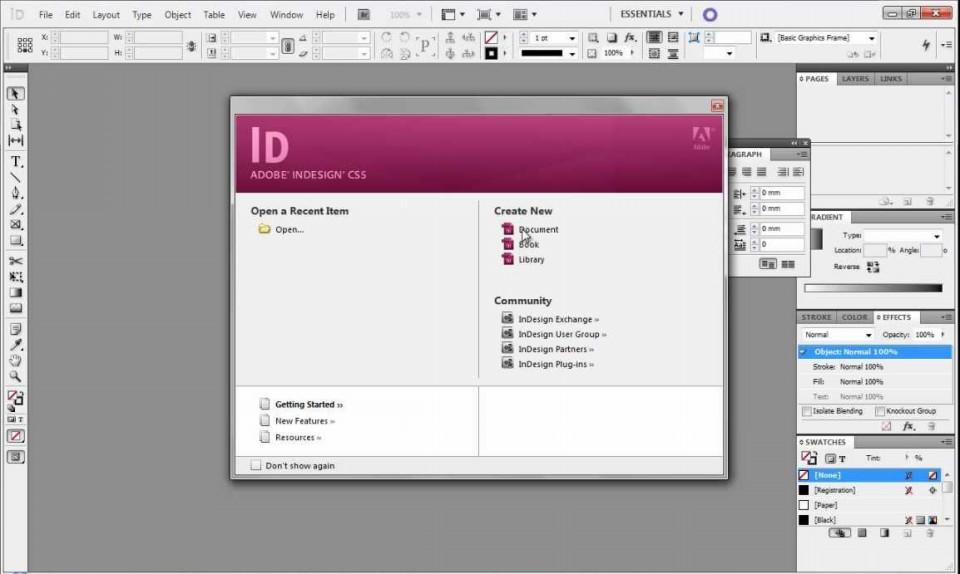Select the Pencil tool
The image size is (960, 574).
point(15,209)
